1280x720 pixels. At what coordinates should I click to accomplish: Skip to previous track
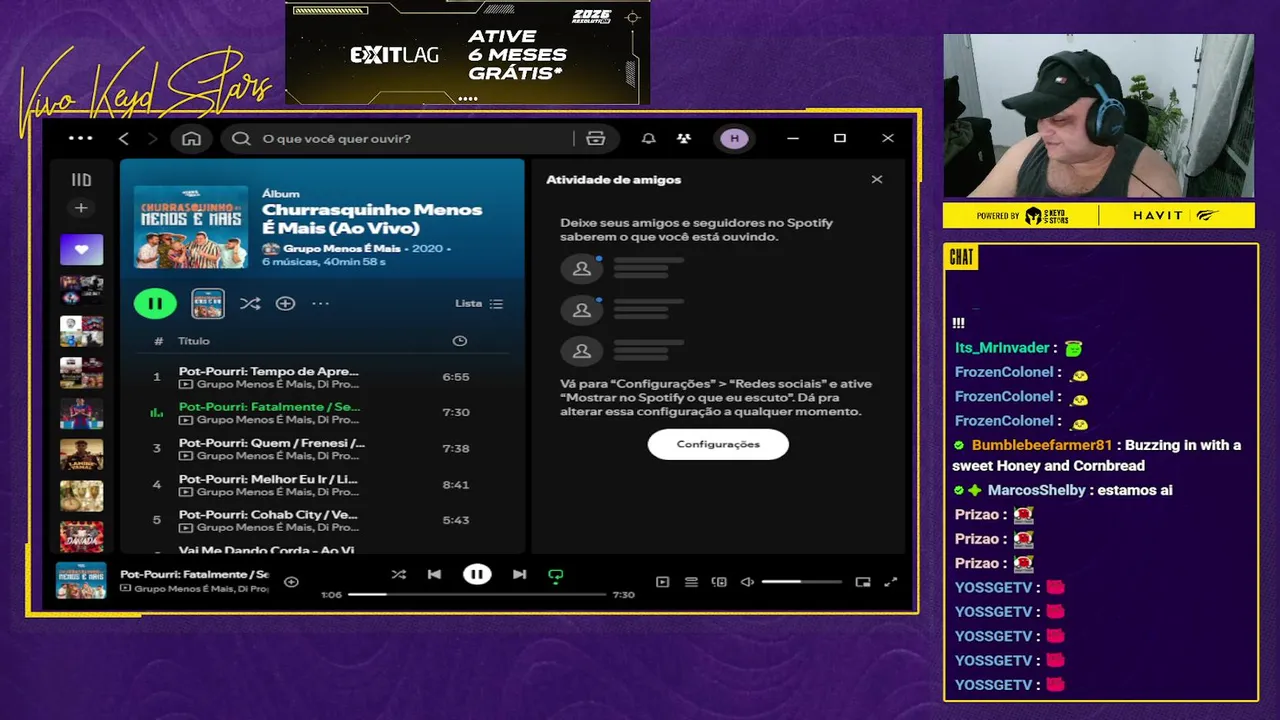point(434,574)
